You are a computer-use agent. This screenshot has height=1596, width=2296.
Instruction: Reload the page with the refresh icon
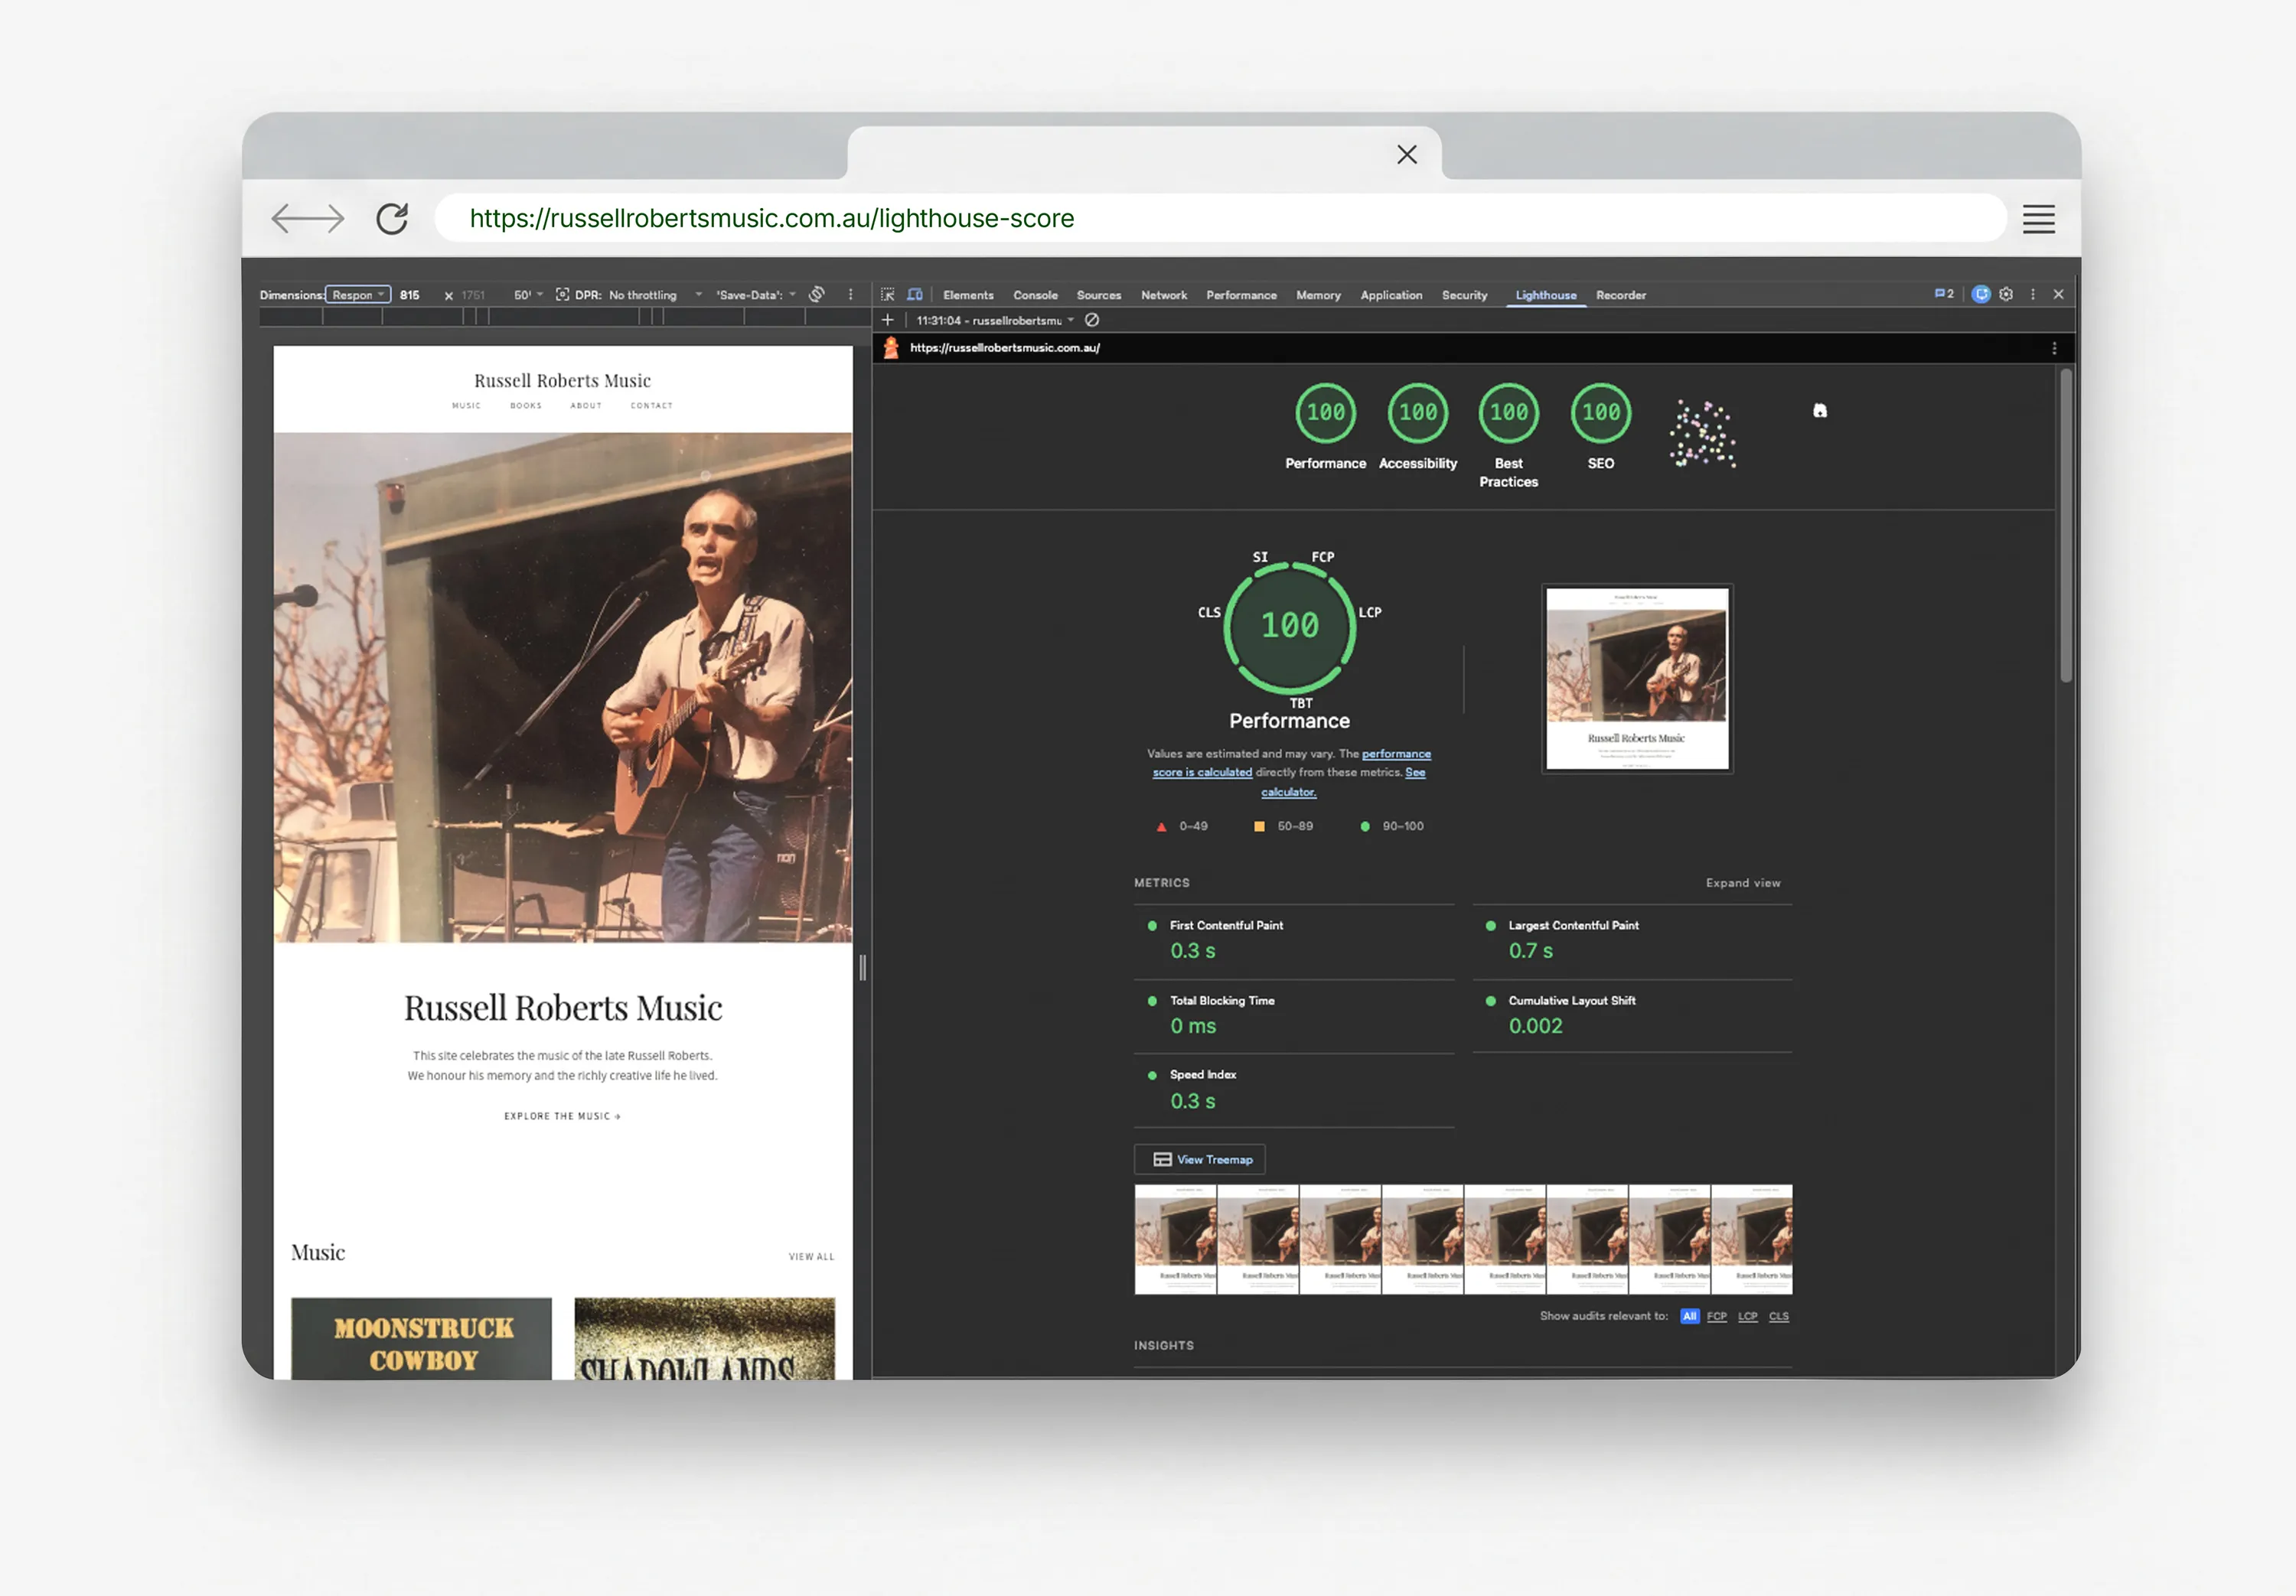tap(392, 218)
